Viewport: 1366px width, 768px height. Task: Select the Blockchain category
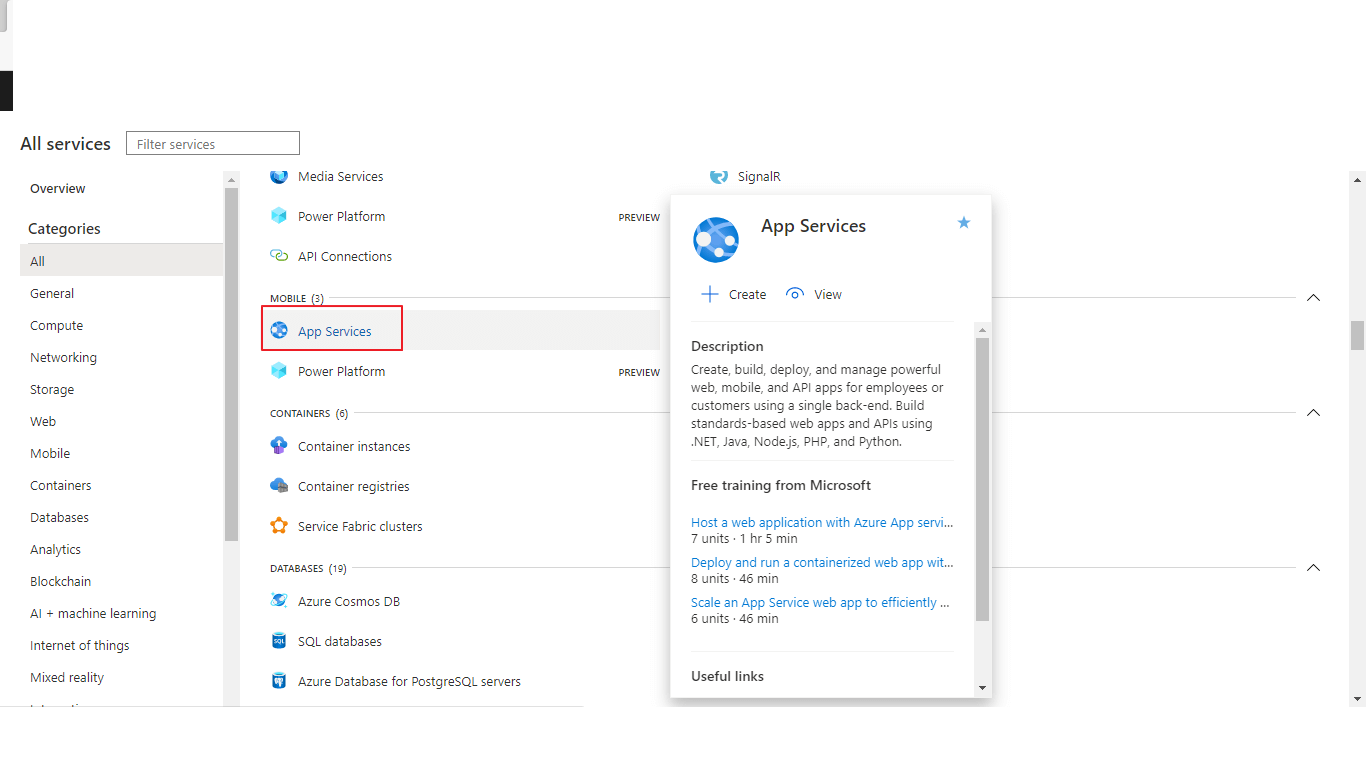(60, 581)
